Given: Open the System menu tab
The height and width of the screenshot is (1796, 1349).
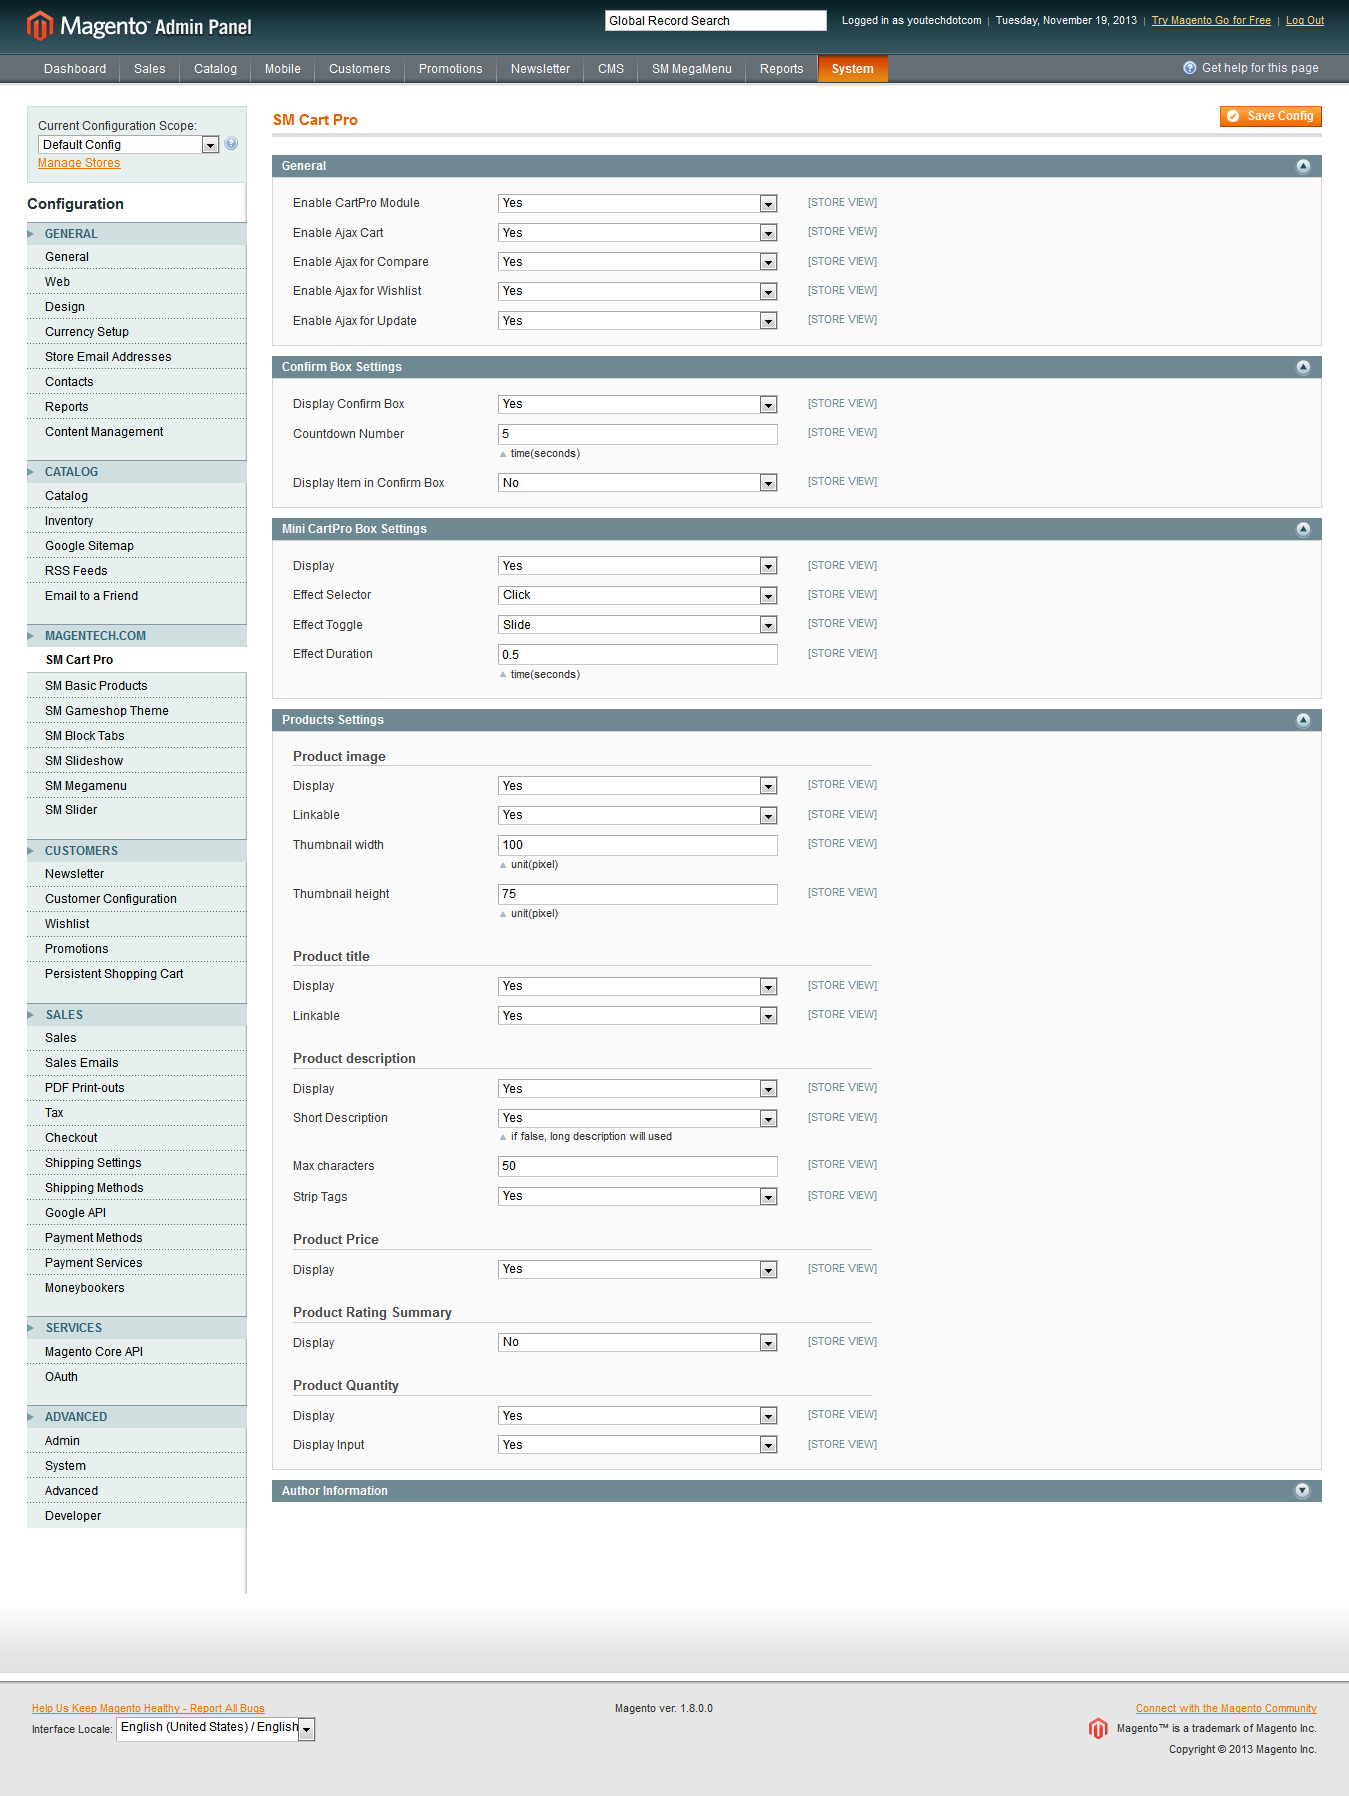Looking at the screenshot, I should pos(852,69).
